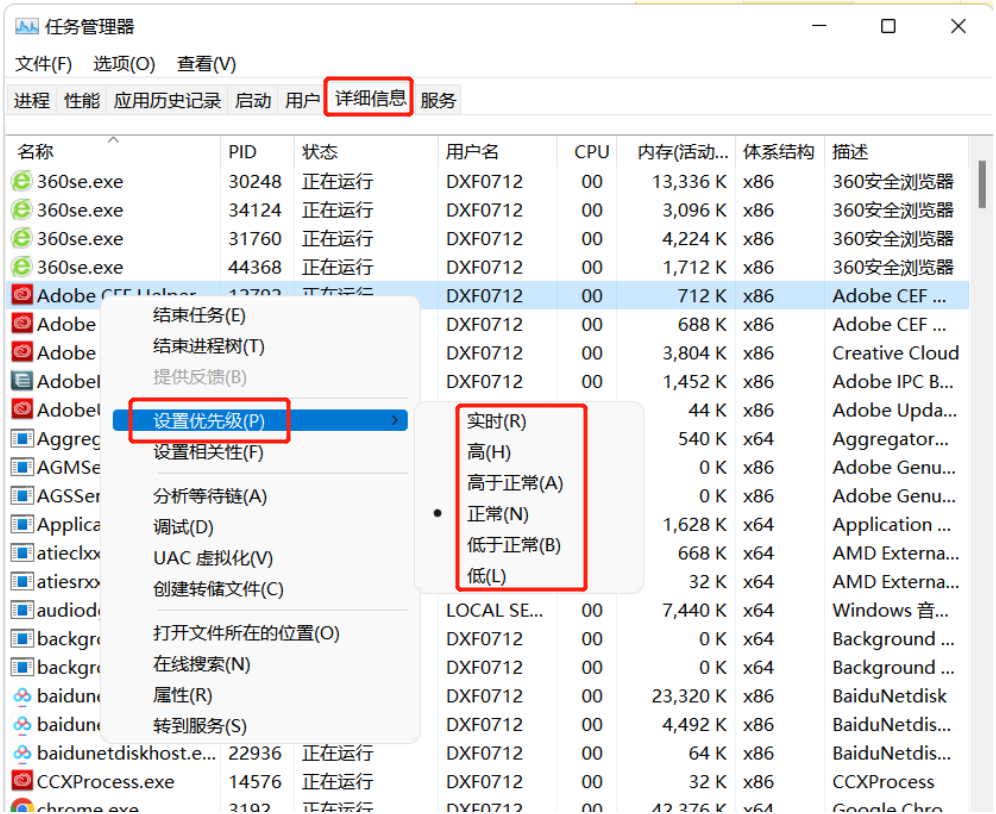This screenshot has height=814, width=996.
Task: Sort by the 描述 column header
Action: (x=896, y=151)
